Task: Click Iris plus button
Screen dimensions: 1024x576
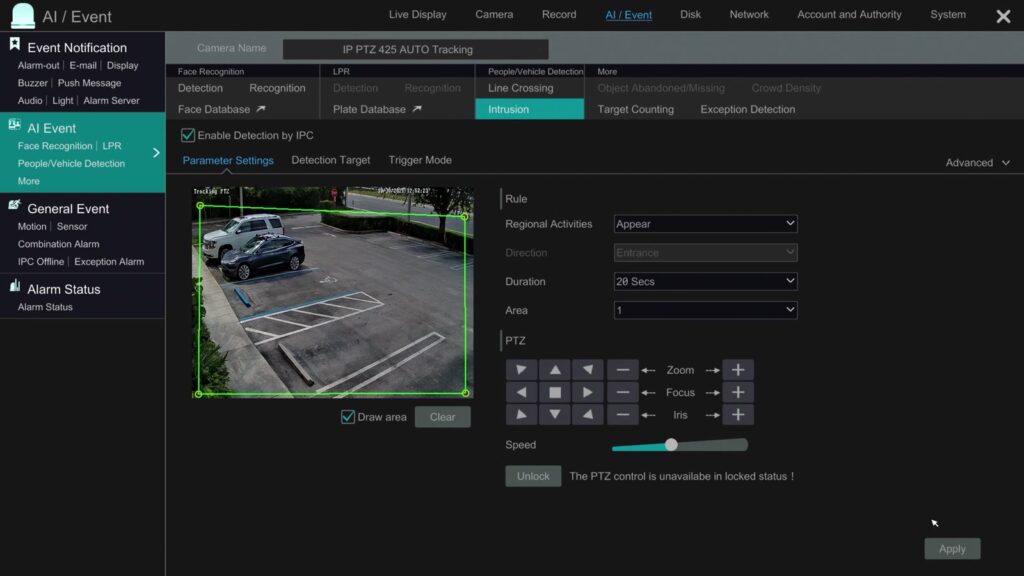Action: (738, 415)
